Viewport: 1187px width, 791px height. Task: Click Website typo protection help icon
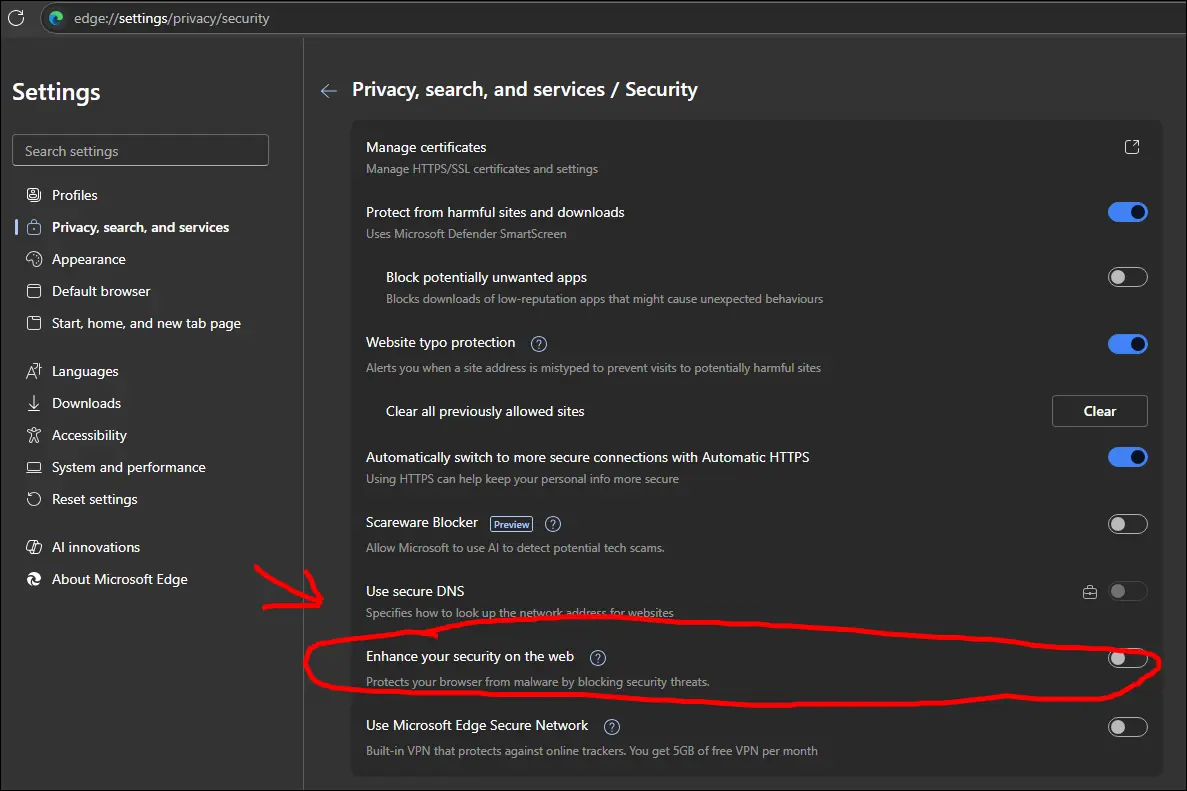(539, 344)
